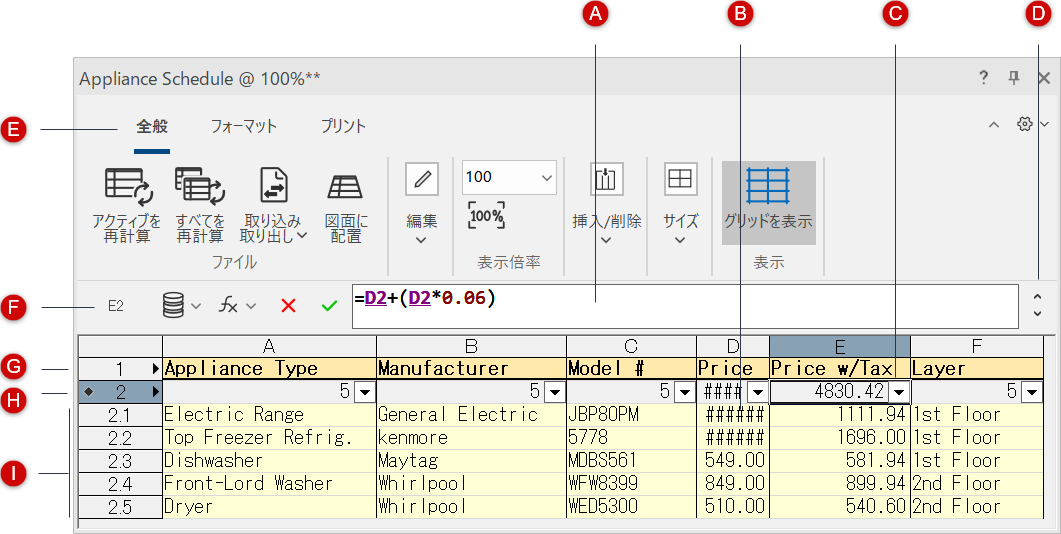Click the Recalculate All (すべてを再計算) icon
1061x534 pixels.
199,186
